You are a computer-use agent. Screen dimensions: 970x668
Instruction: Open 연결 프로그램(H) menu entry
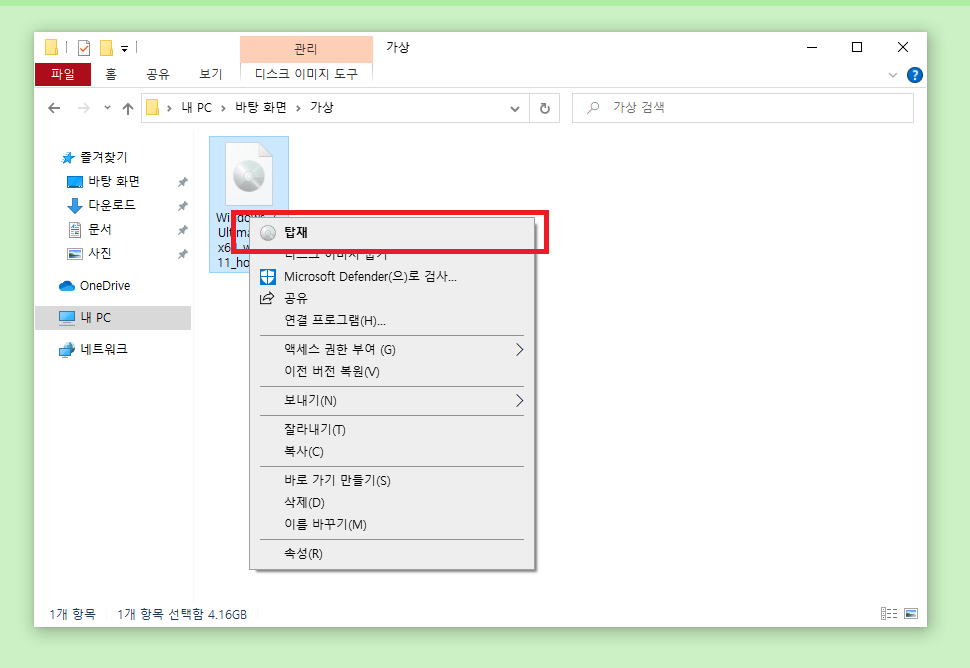click(392, 320)
